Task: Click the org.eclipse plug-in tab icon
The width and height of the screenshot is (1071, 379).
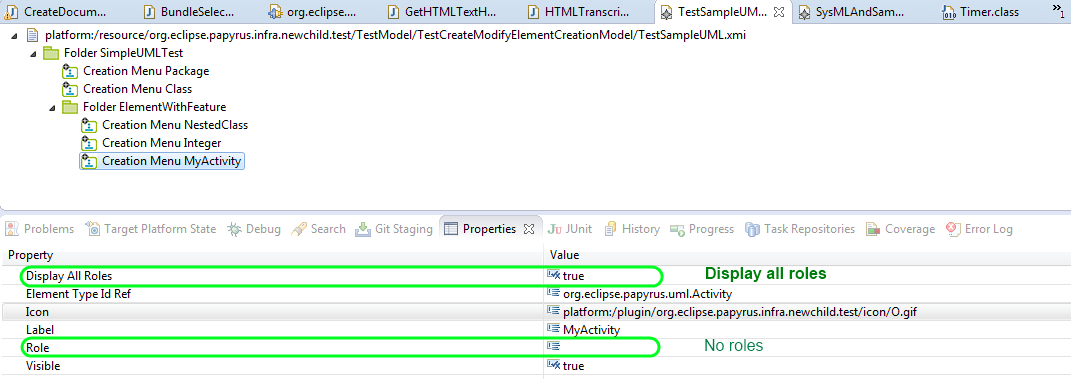Action: 275,12
